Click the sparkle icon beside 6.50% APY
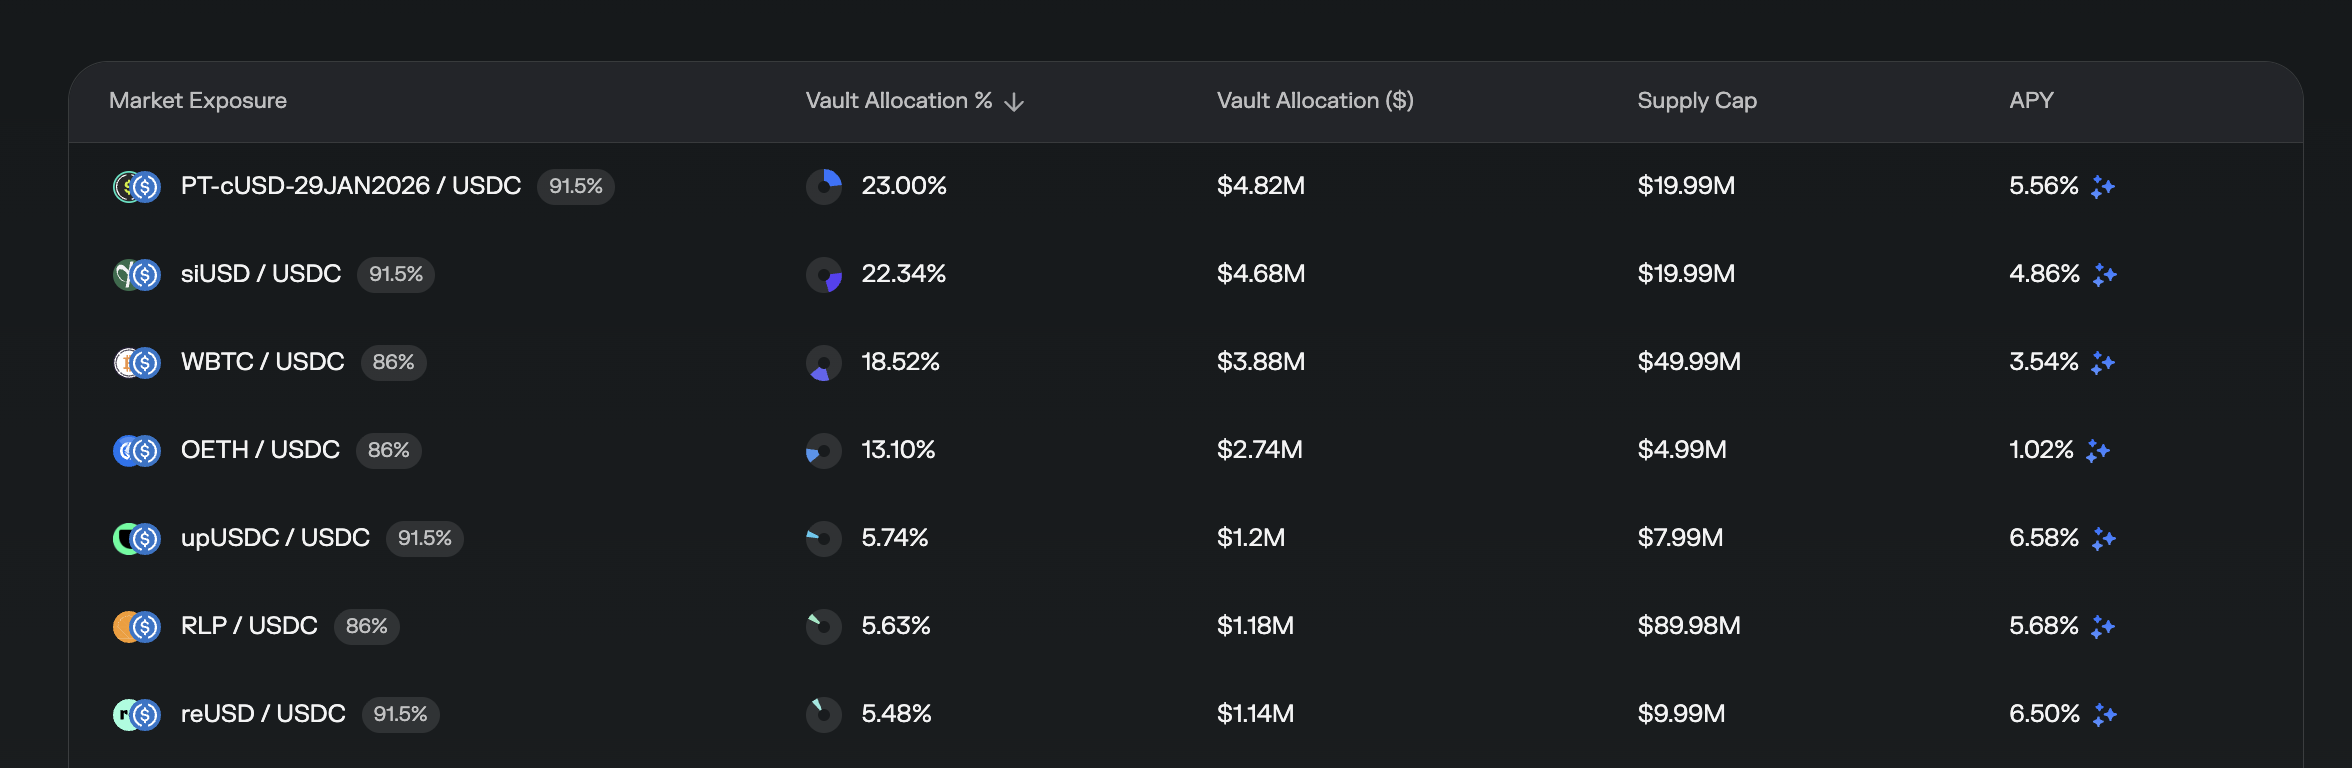This screenshot has height=768, width=2352. 2104,715
